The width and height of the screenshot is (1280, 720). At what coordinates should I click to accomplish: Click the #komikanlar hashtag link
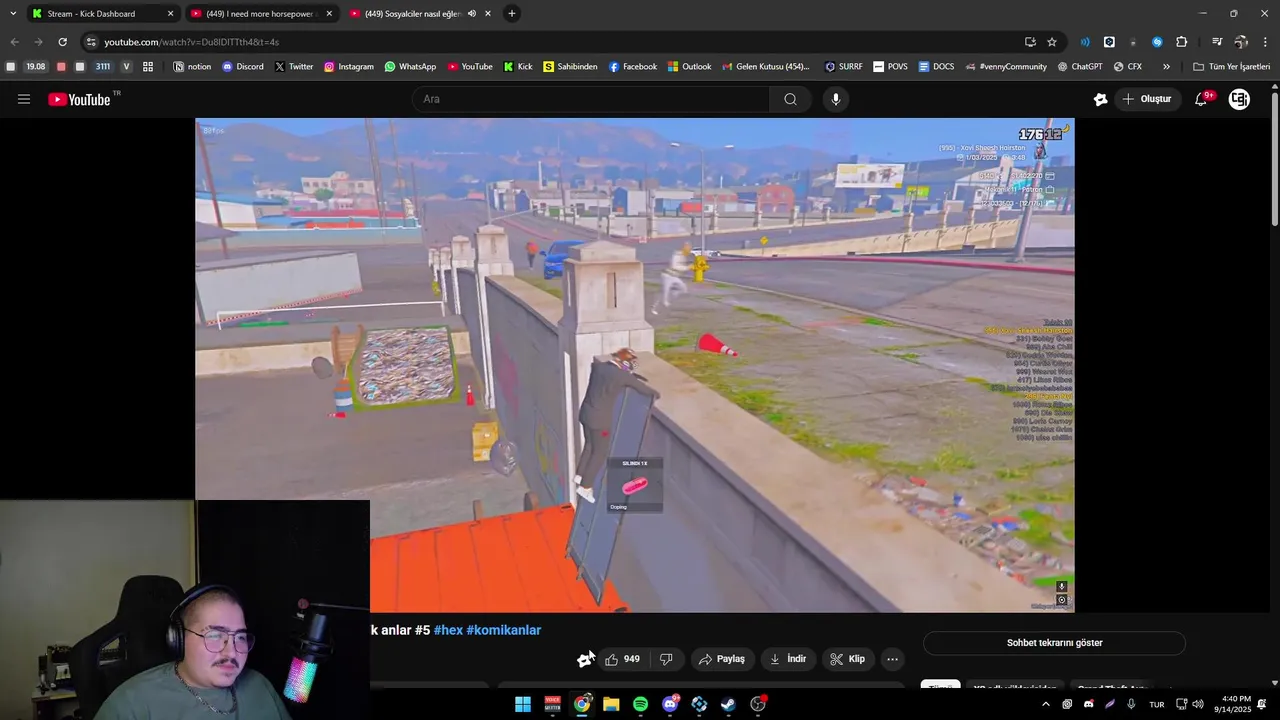point(503,630)
